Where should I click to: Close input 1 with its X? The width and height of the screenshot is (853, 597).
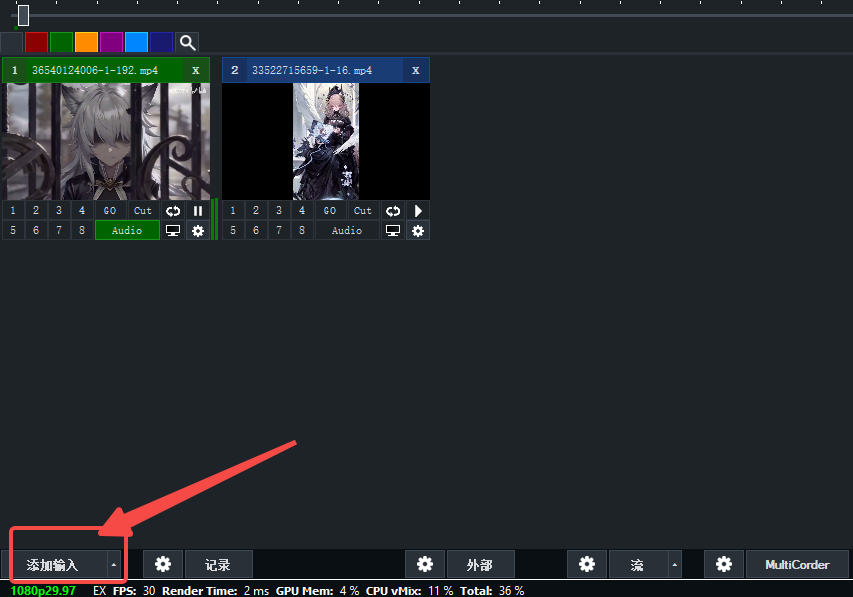pyautogui.click(x=196, y=70)
